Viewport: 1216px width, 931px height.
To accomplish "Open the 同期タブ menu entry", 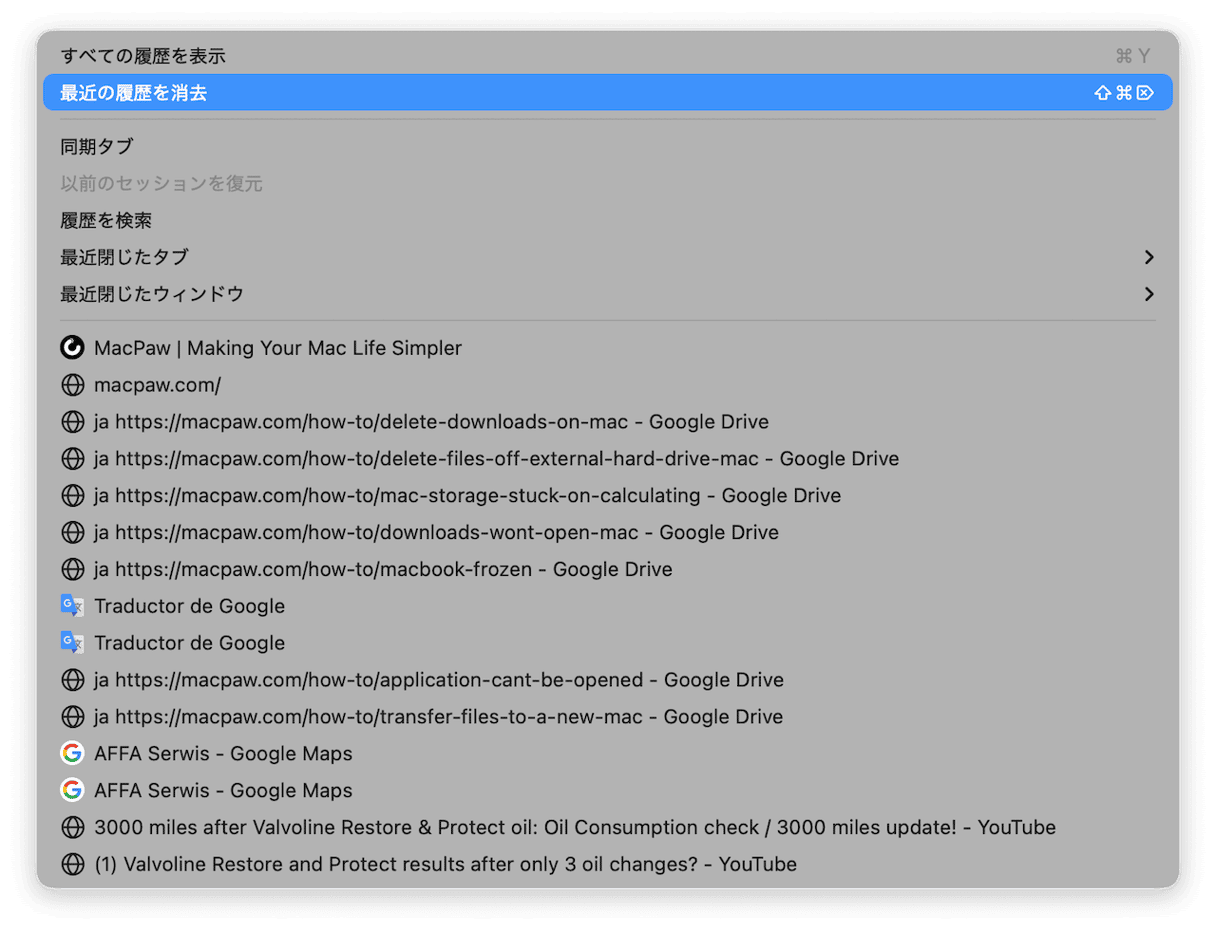I will 608,147.
